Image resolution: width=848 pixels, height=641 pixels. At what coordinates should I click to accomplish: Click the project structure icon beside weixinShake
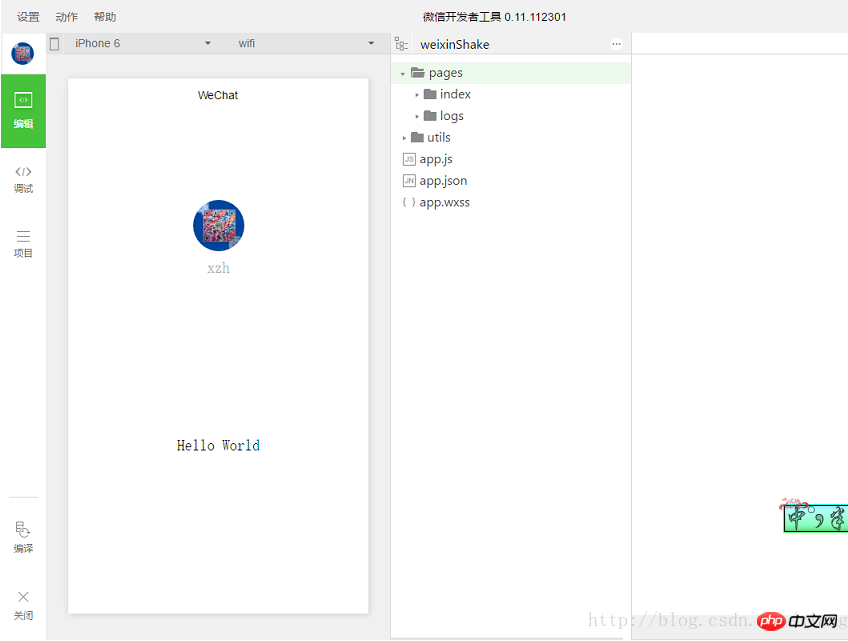tap(401, 44)
